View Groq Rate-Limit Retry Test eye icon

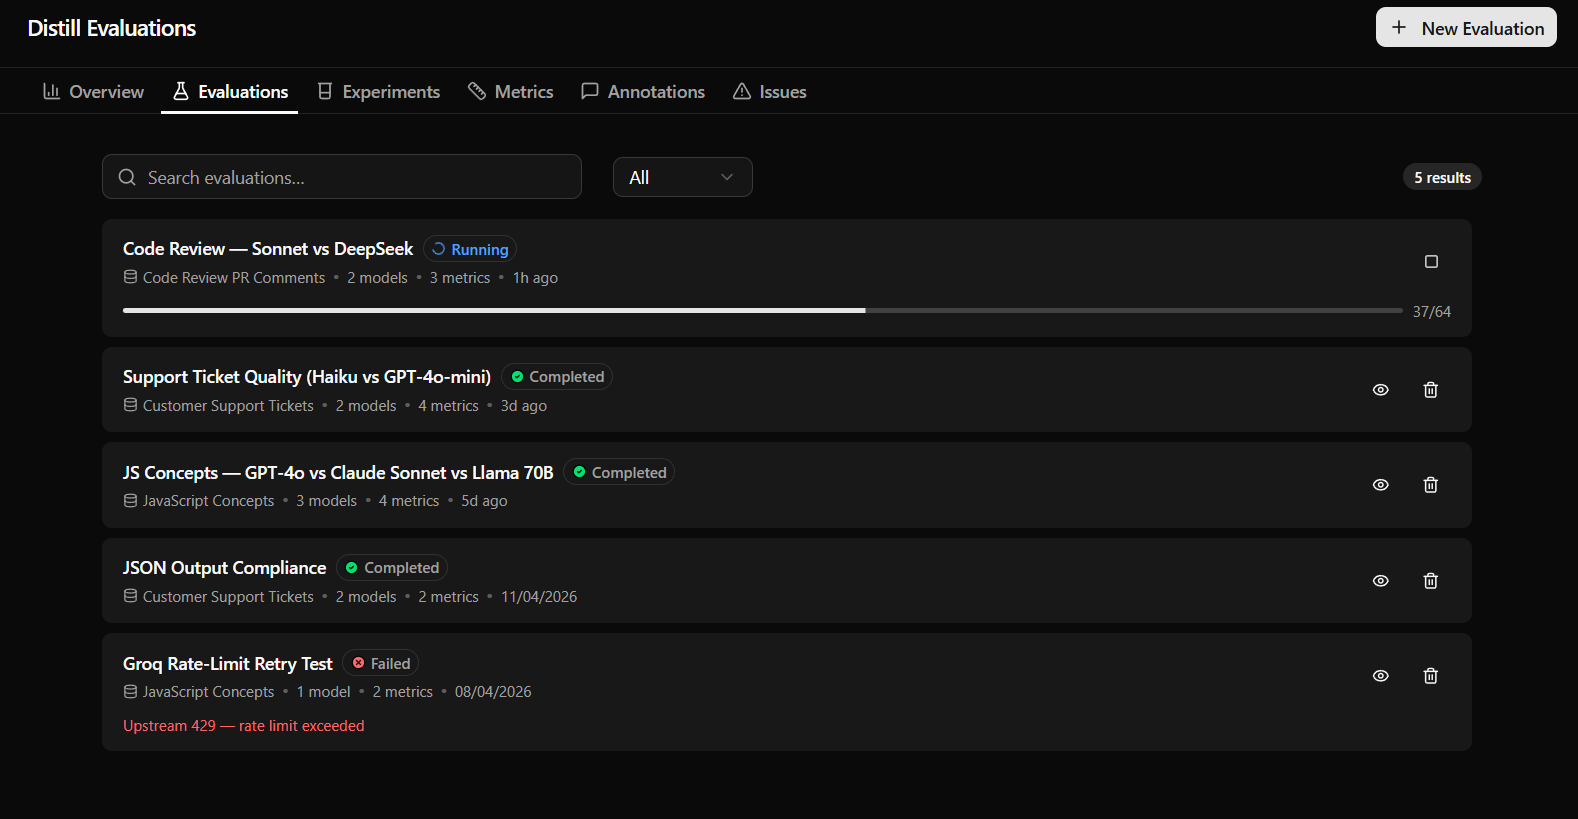pos(1380,676)
